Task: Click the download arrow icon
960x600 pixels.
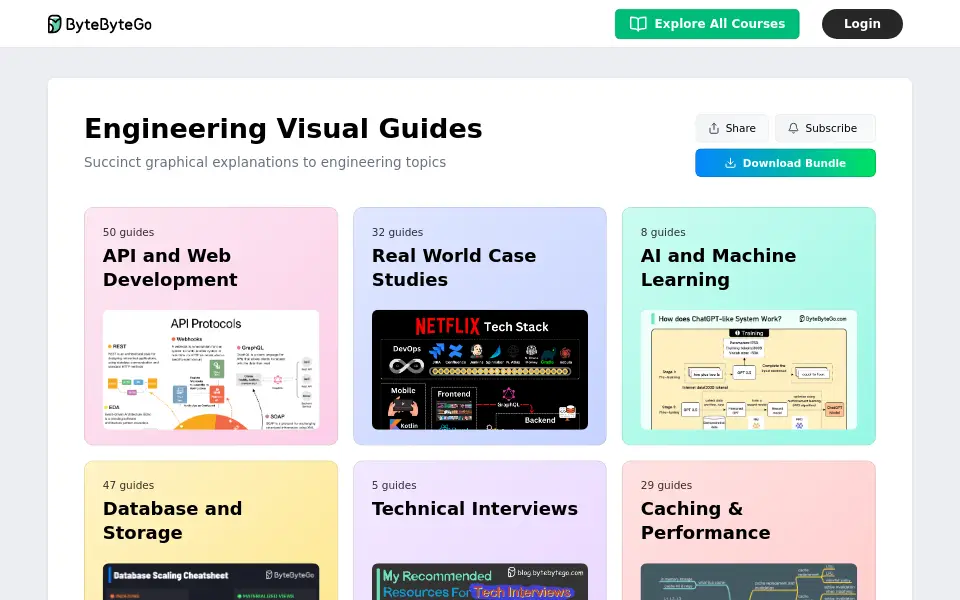Action: pos(730,163)
